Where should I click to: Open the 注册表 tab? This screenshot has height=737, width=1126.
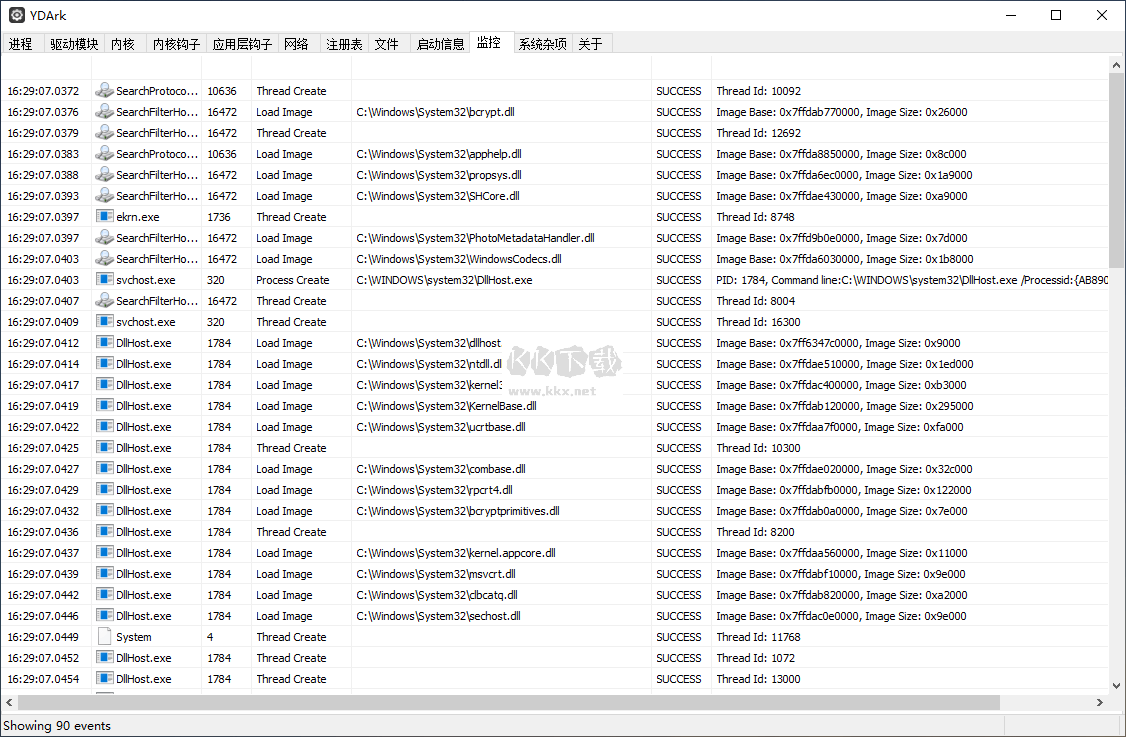(x=337, y=44)
